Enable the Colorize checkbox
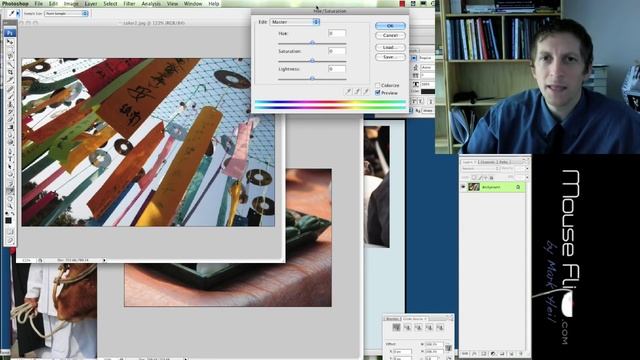 pos(378,85)
